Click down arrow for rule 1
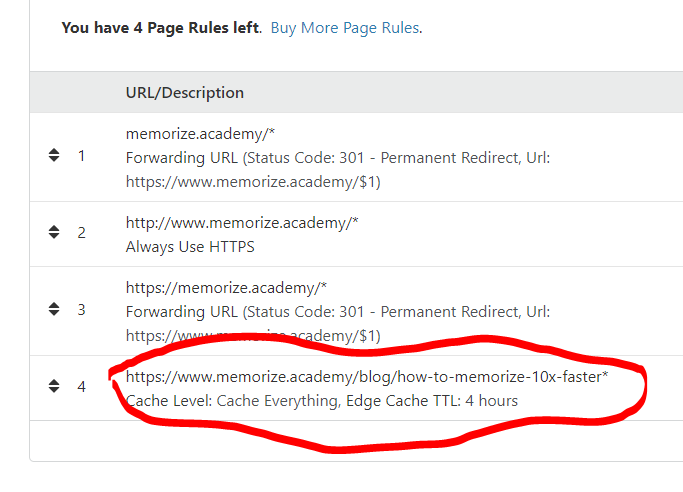This screenshot has height=492, width=683. (x=54, y=159)
